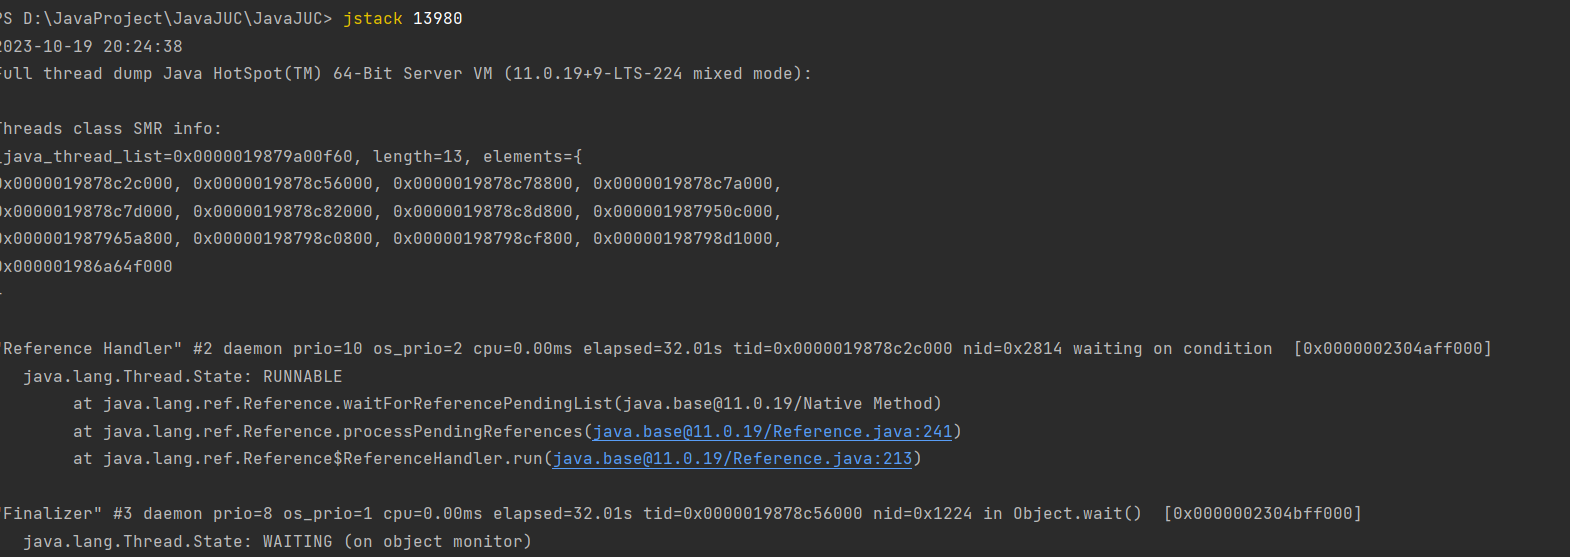This screenshot has height=557, width=1570.
Task: Click the "Reference Handler" thread name
Action: (x=92, y=349)
